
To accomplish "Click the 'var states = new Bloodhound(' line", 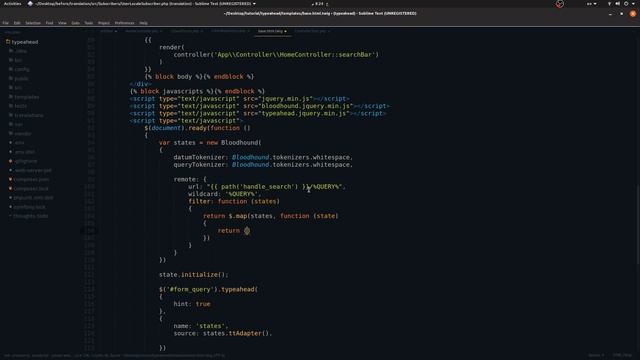I will tap(210, 142).
